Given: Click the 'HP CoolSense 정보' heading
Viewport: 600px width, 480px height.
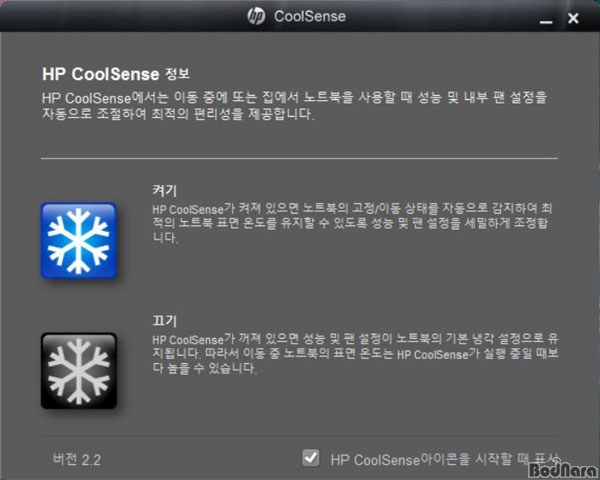Looking at the screenshot, I should point(116,74).
